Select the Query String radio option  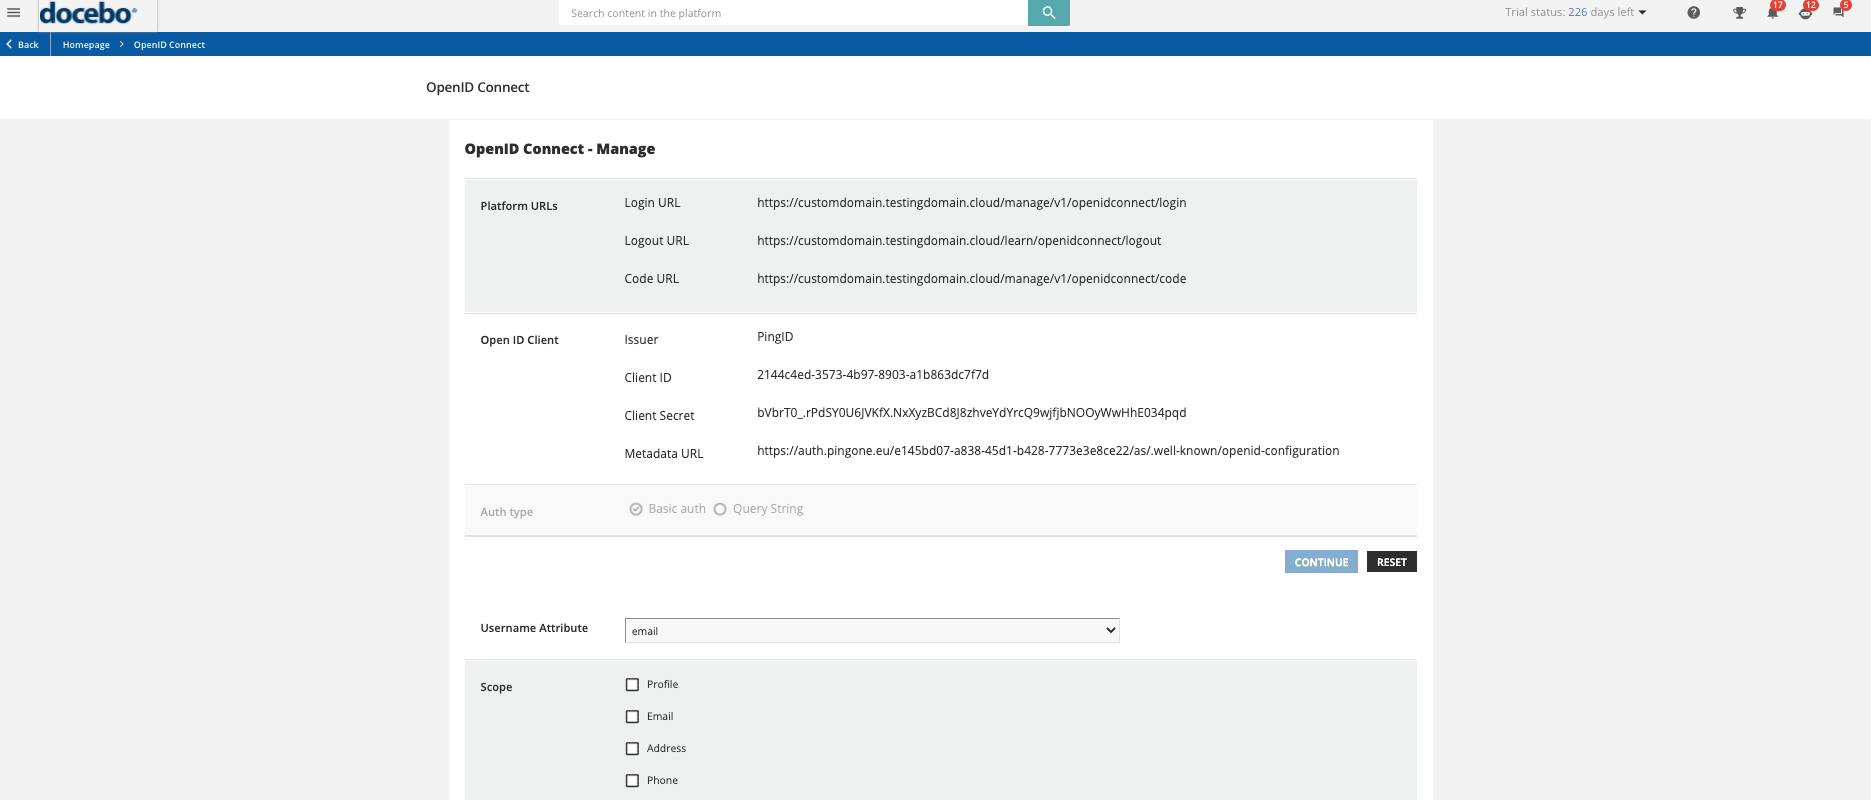pyautogui.click(x=720, y=509)
